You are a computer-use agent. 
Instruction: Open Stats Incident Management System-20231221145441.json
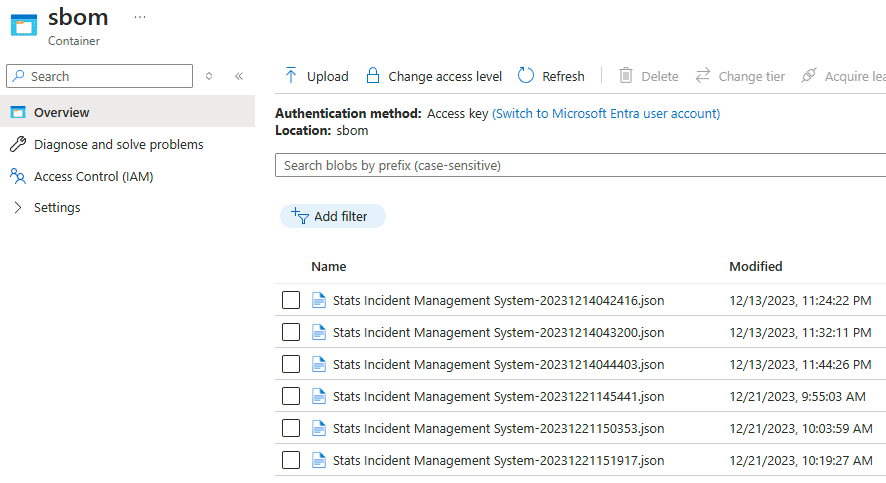pos(498,397)
